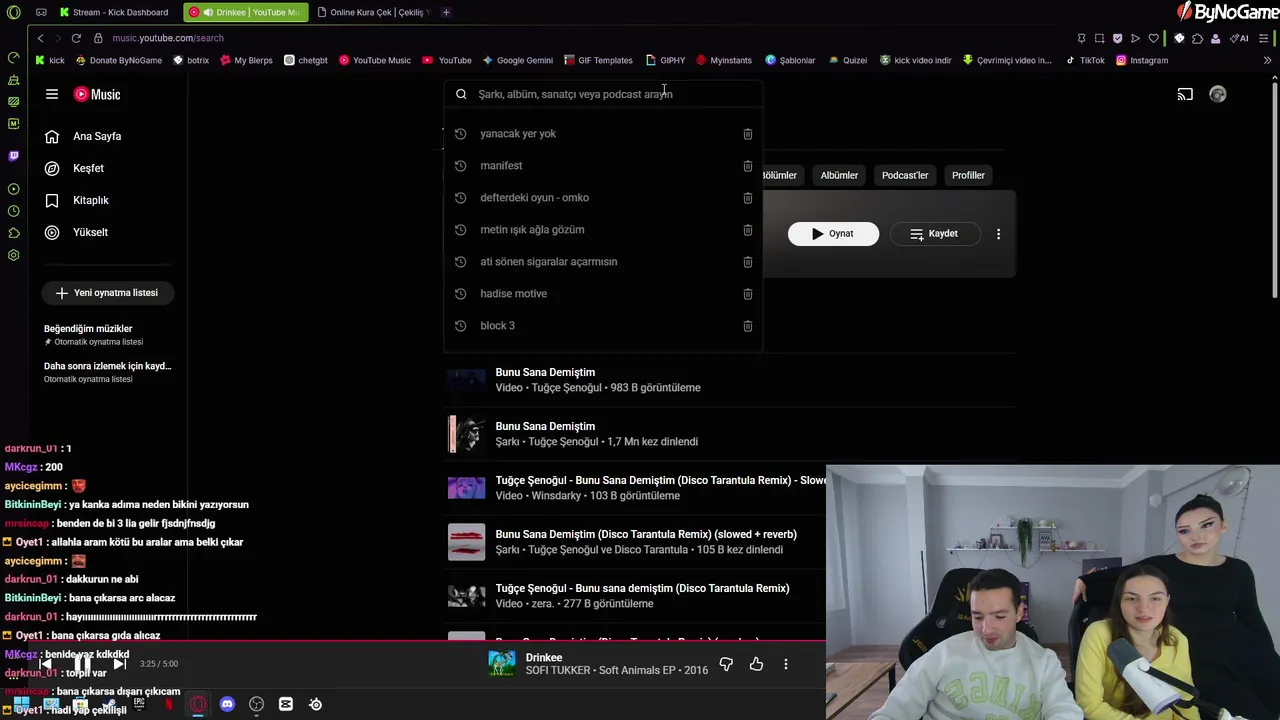Screen dimensions: 1280x720
Task: Skip to the next track
Action: click(119, 664)
